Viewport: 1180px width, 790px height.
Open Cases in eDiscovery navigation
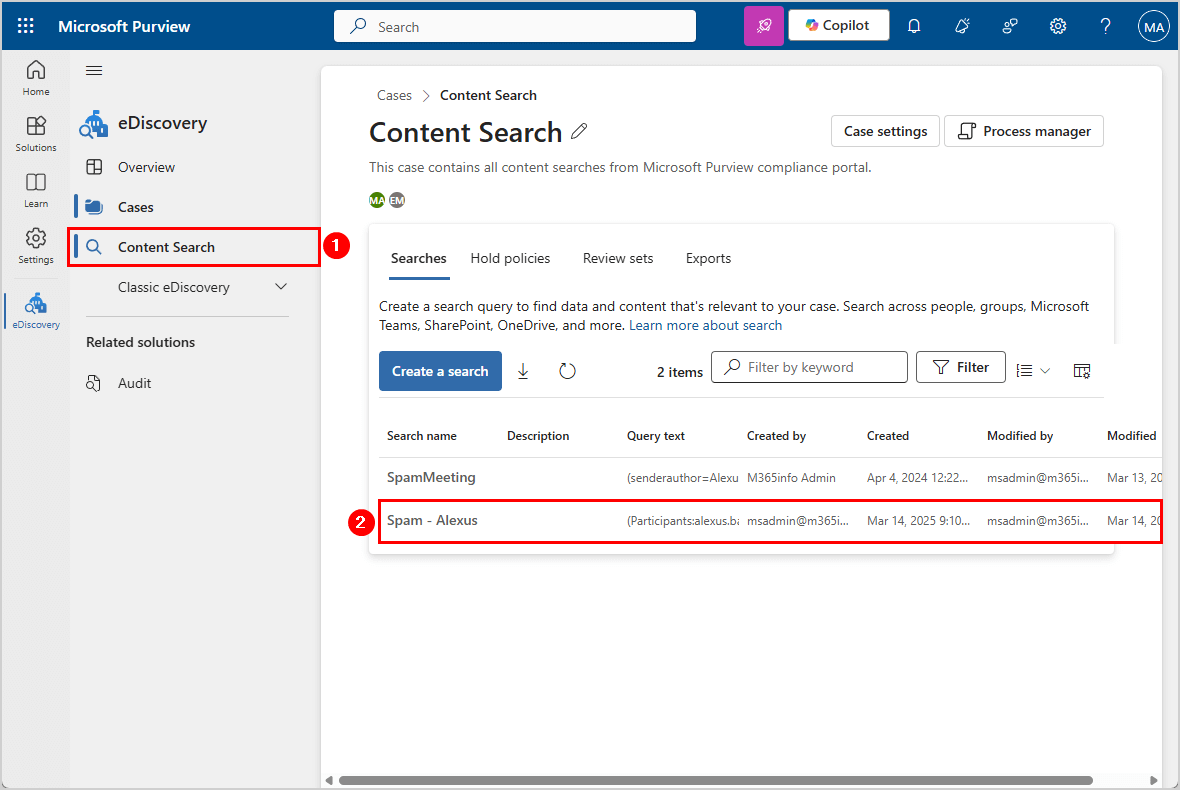(x=135, y=207)
